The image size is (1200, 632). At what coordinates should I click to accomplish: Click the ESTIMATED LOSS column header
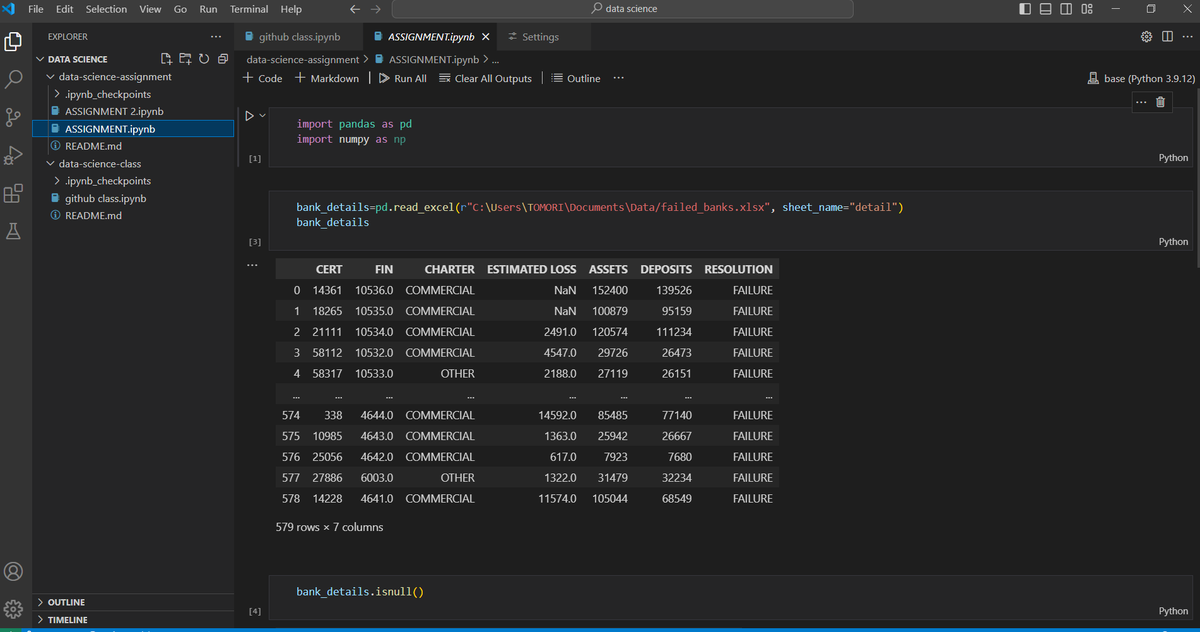click(x=531, y=269)
